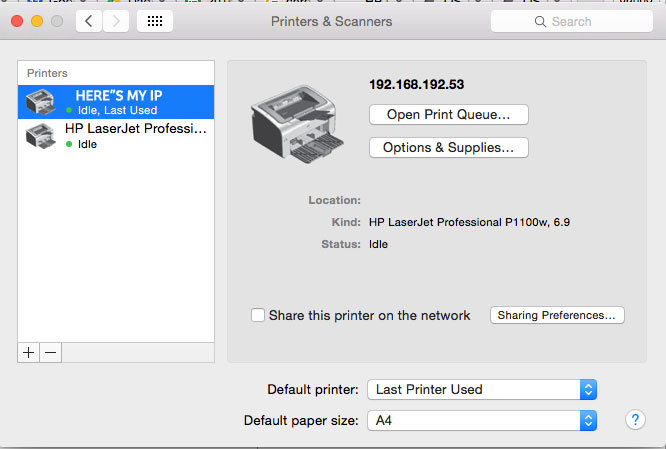Screen dimensions: 666x449
Task: Click the Status value Idle in details
Action: point(378,244)
